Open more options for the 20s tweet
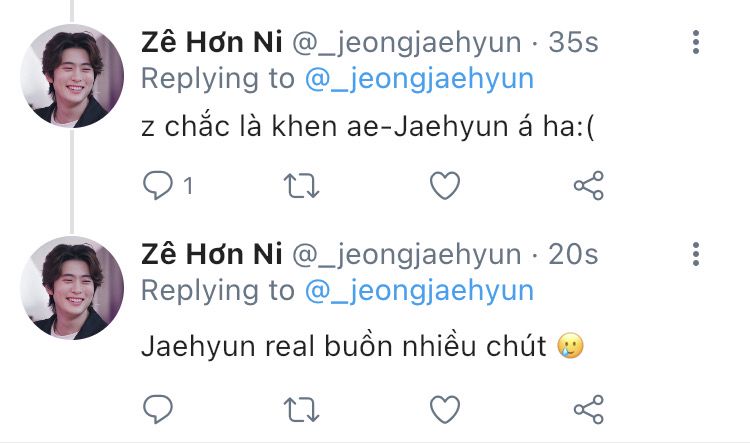The width and height of the screenshot is (750, 443). [x=696, y=254]
